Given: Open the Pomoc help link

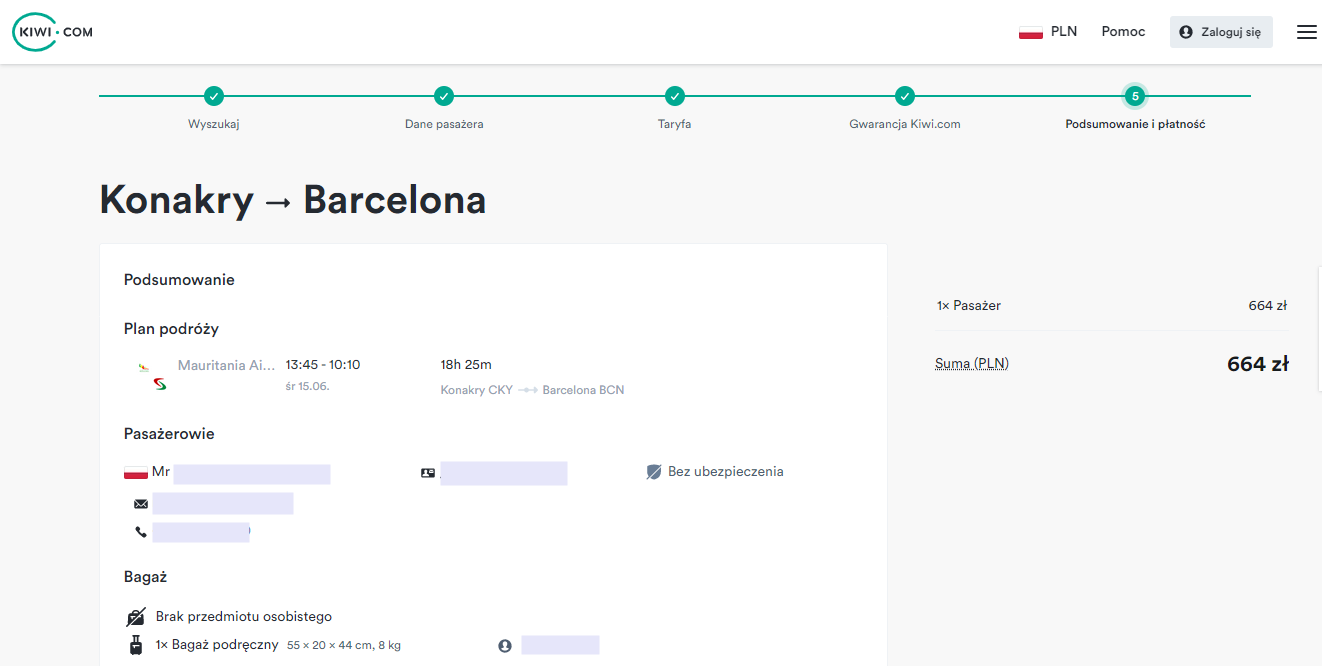Looking at the screenshot, I should point(1123,32).
